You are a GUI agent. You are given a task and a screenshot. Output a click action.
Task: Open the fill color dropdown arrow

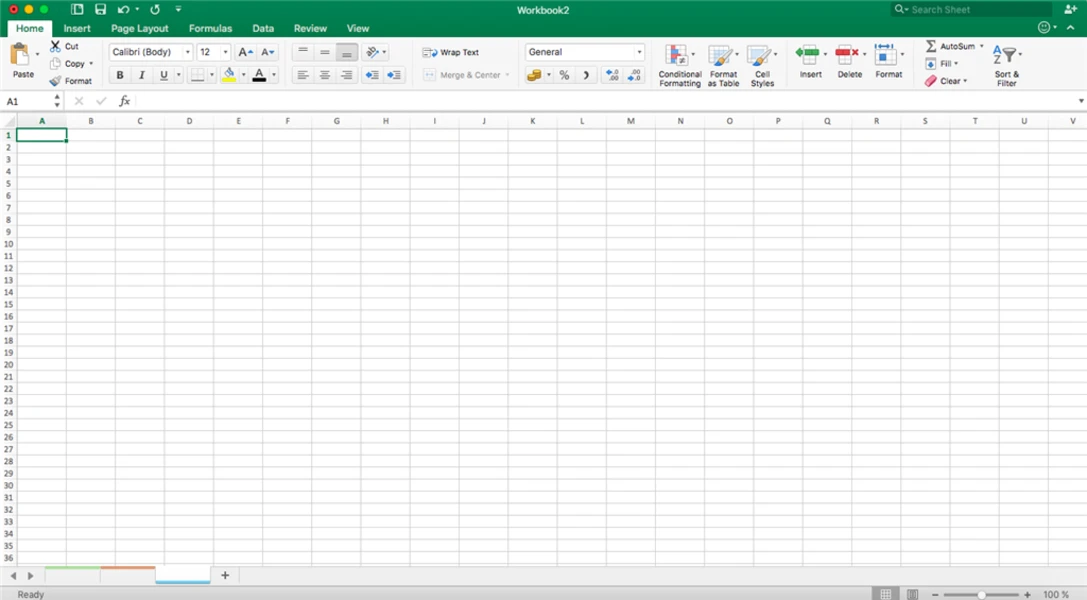pyautogui.click(x=244, y=73)
